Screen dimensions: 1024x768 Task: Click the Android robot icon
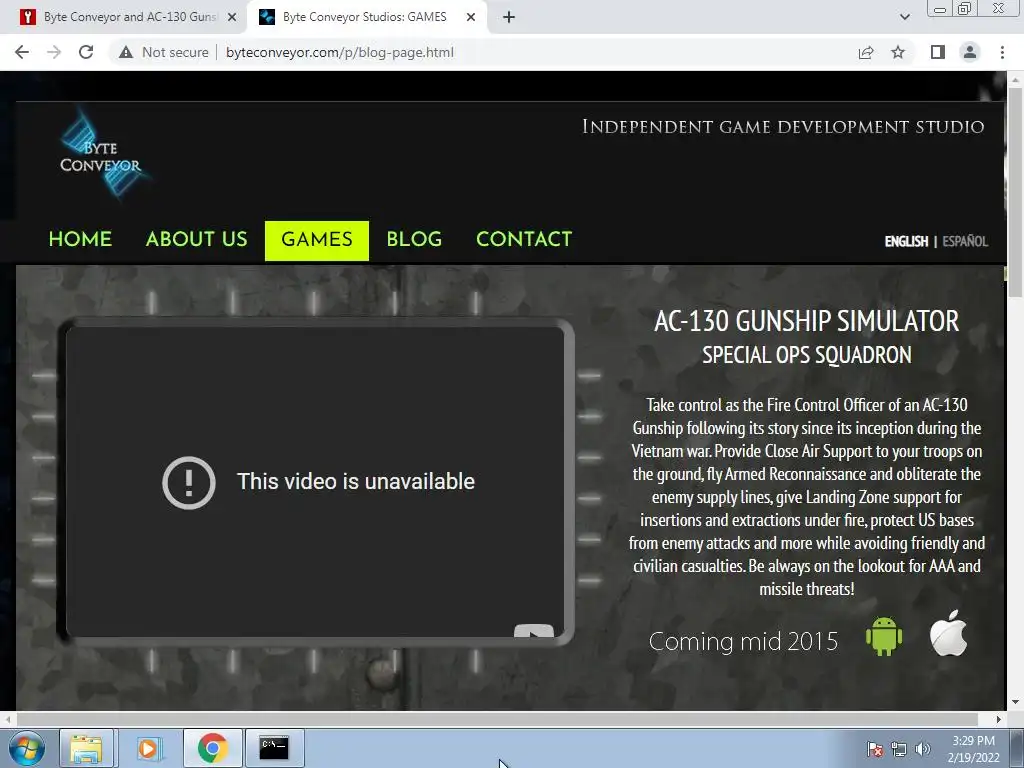pyautogui.click(x=884, y=635)
